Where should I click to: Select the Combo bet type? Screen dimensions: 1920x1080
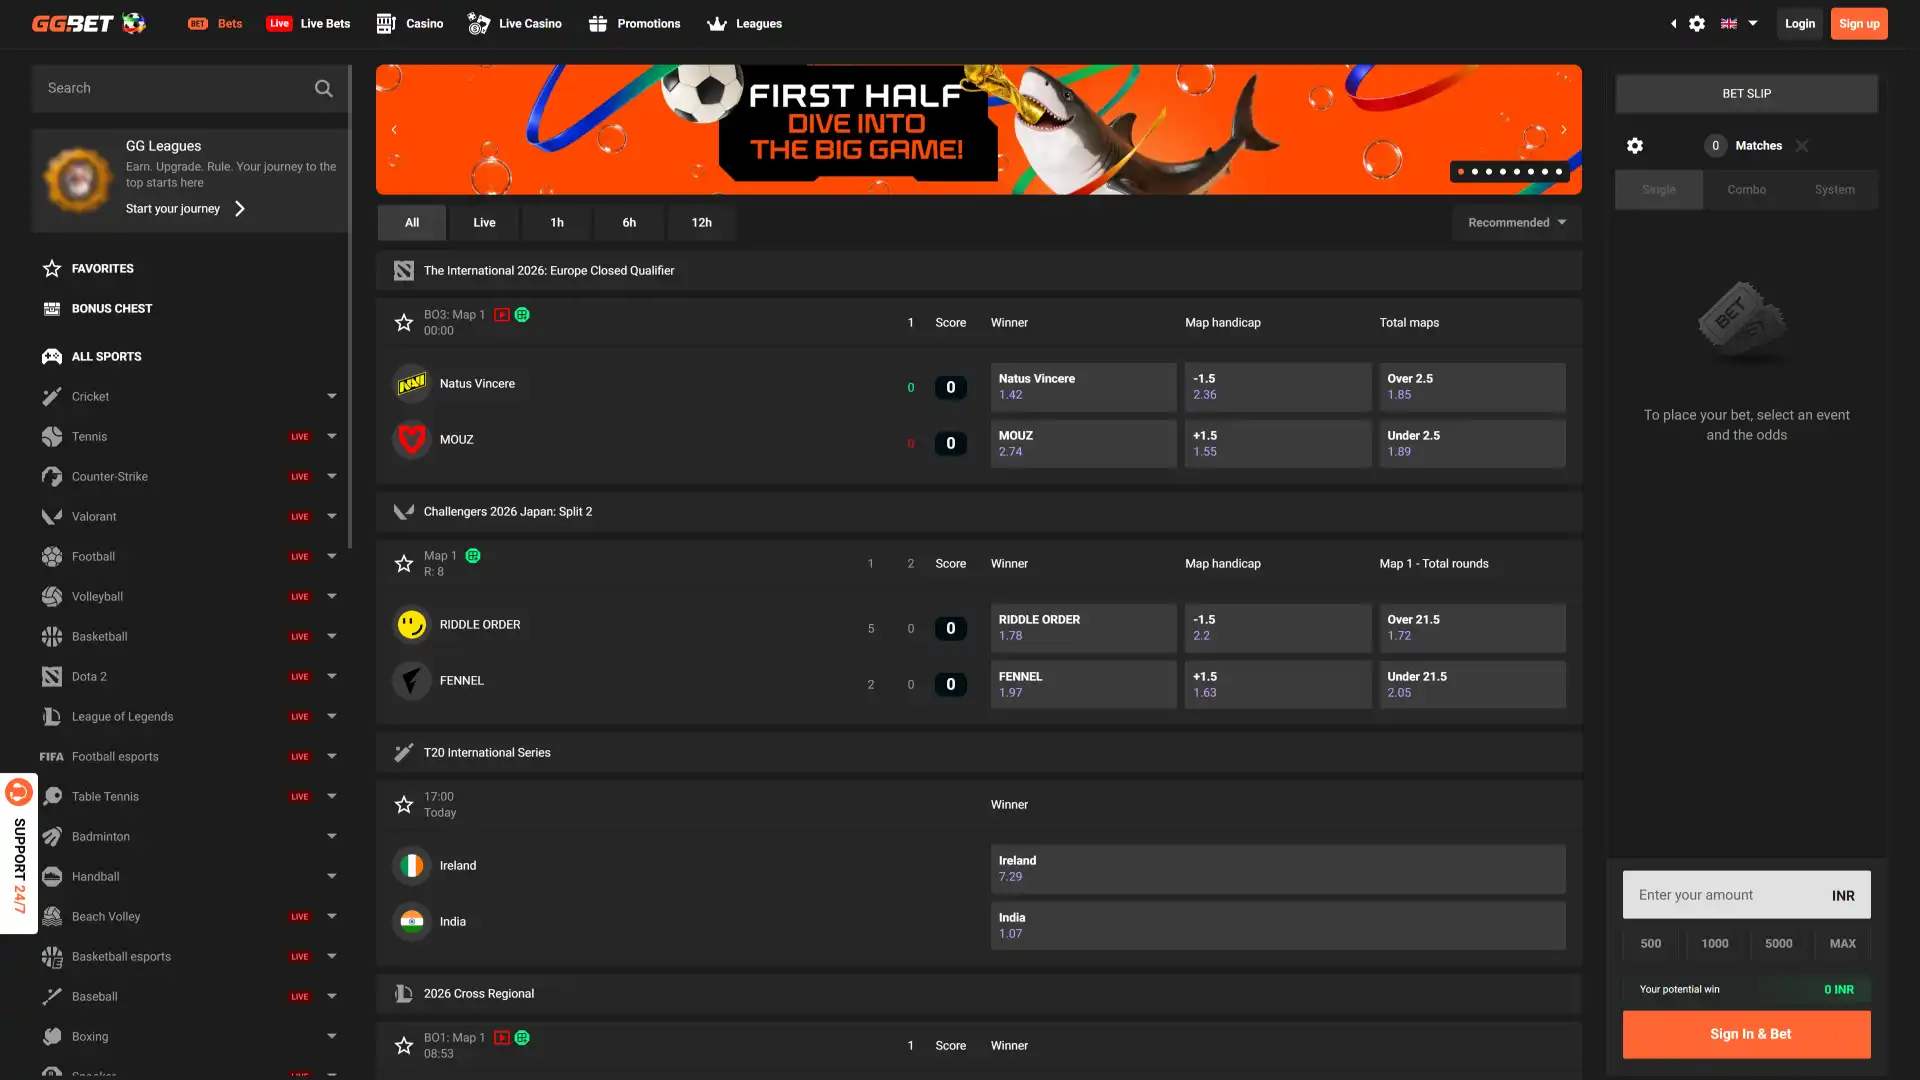click(1746, 189)
